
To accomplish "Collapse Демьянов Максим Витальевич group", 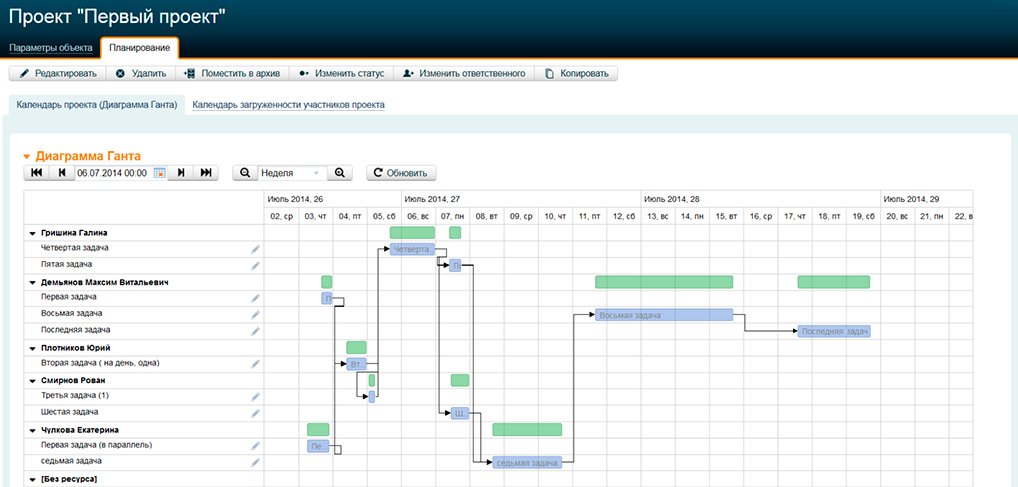I will coord(32,282).
